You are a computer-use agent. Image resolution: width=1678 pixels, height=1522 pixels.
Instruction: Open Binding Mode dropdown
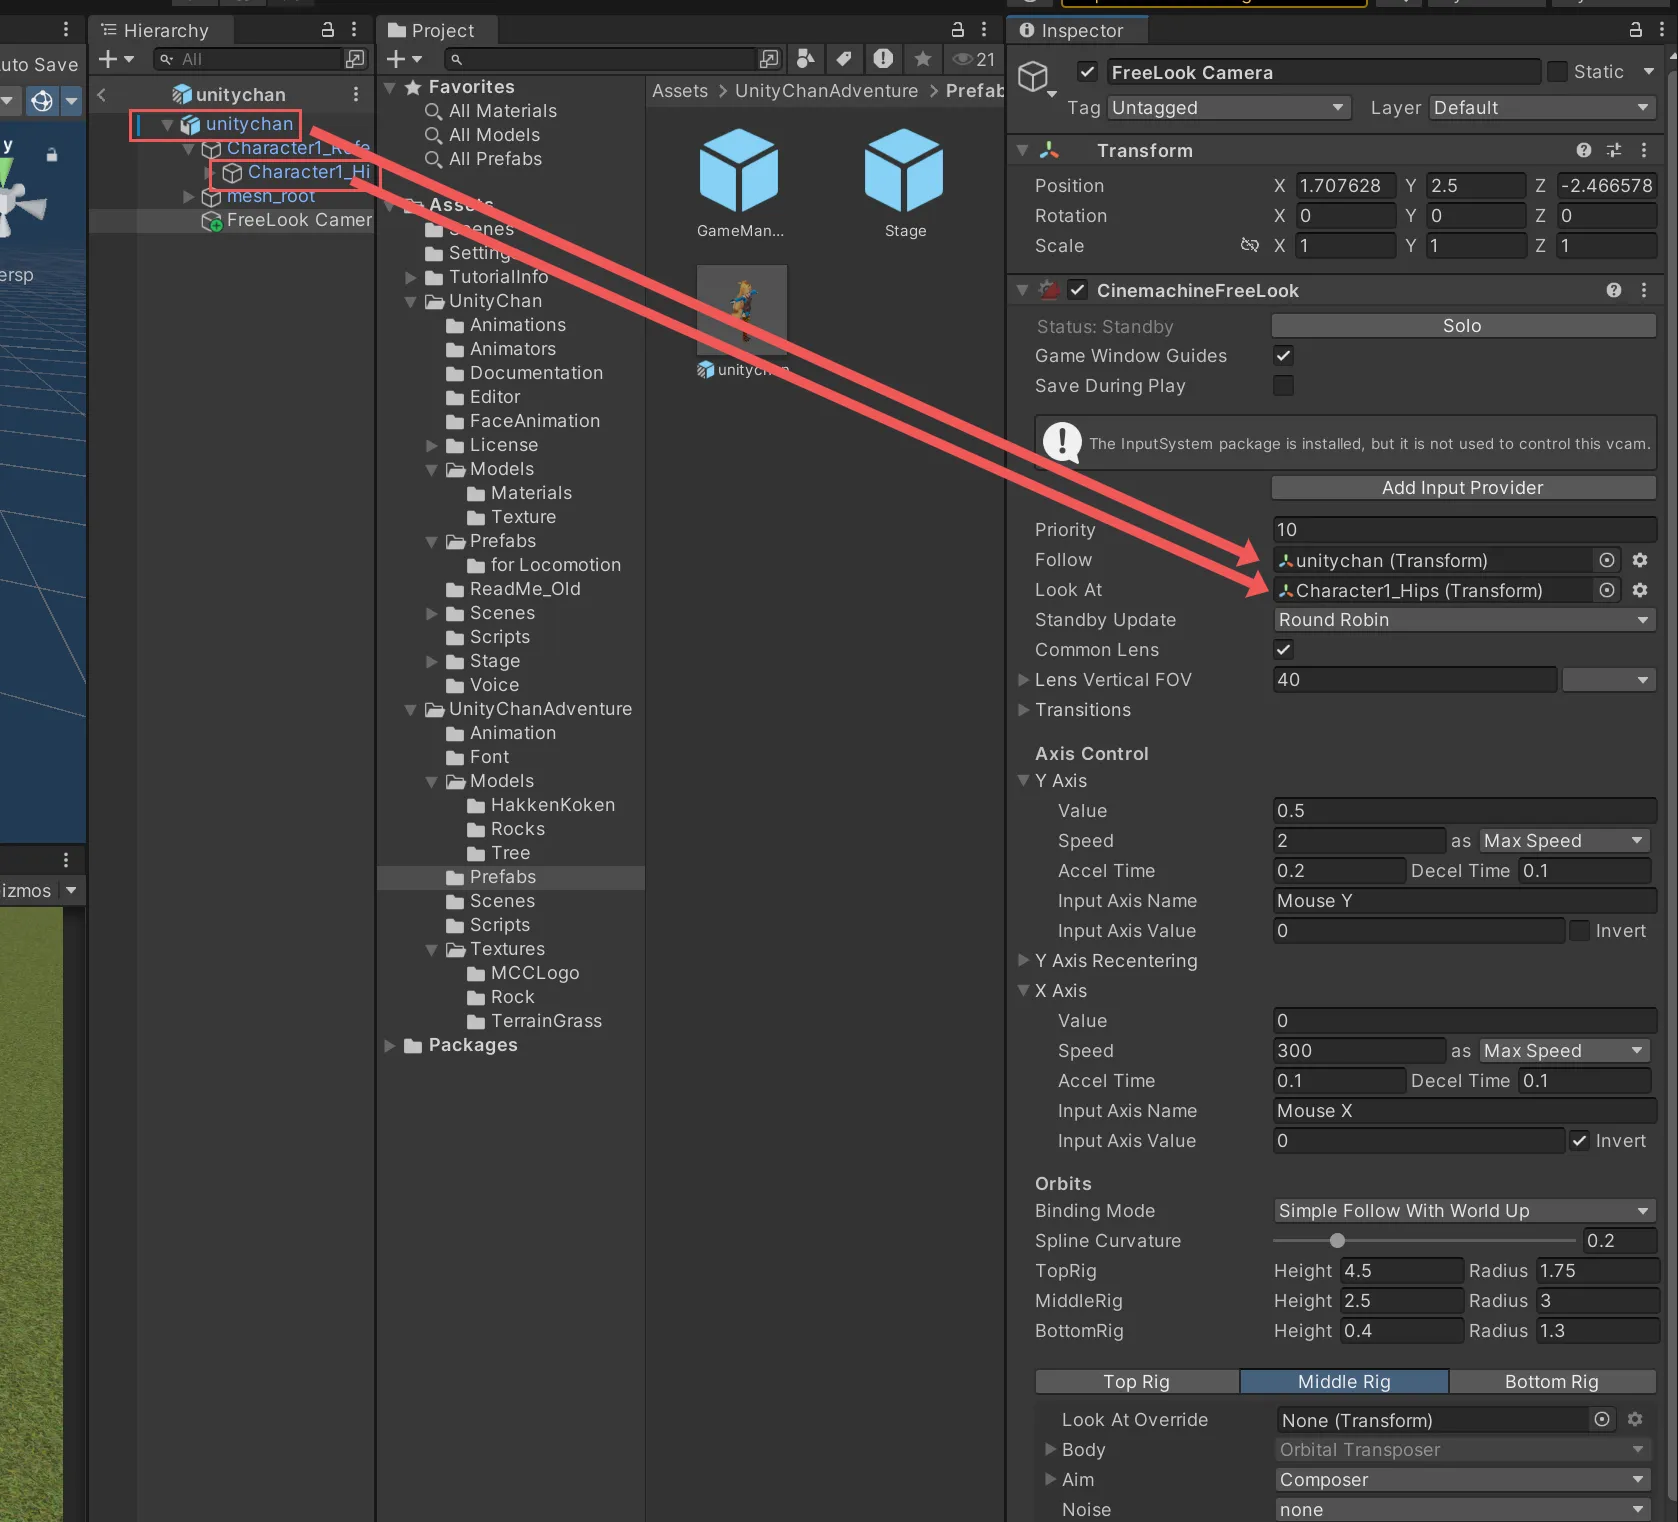pos(1464,1211)
